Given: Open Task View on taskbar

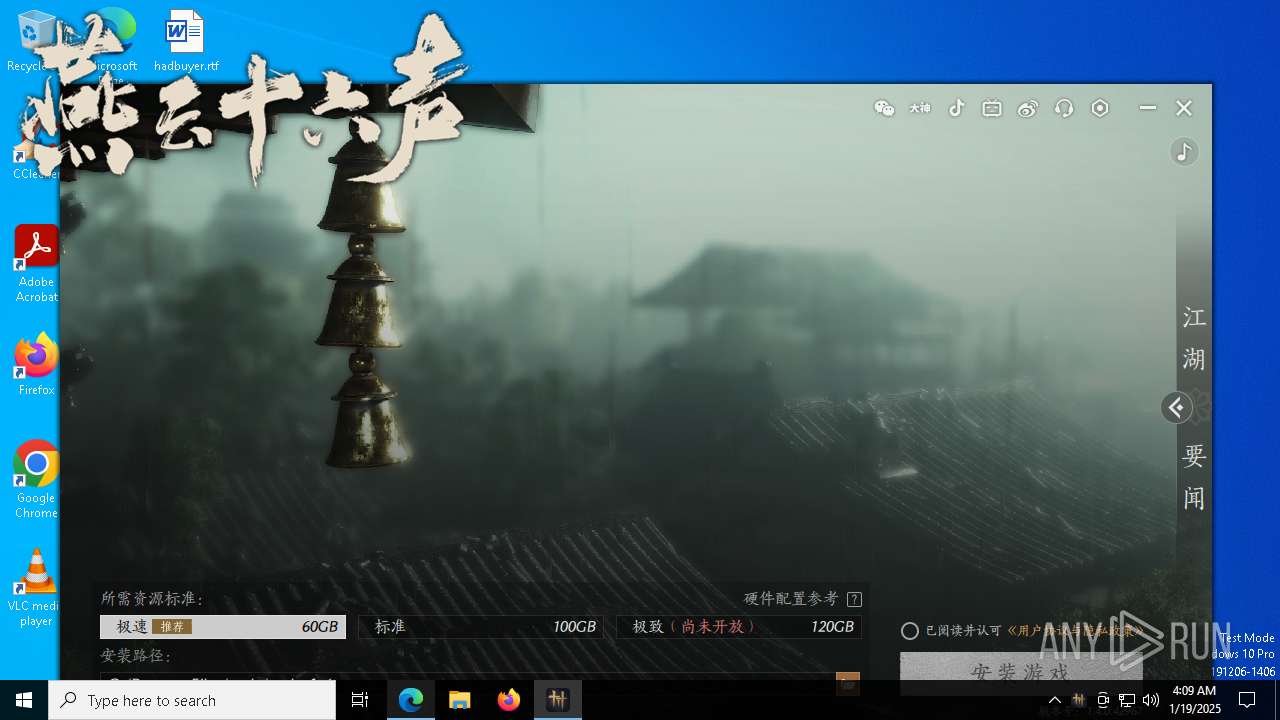Looking at the screenshot, I should pos(360,700).
